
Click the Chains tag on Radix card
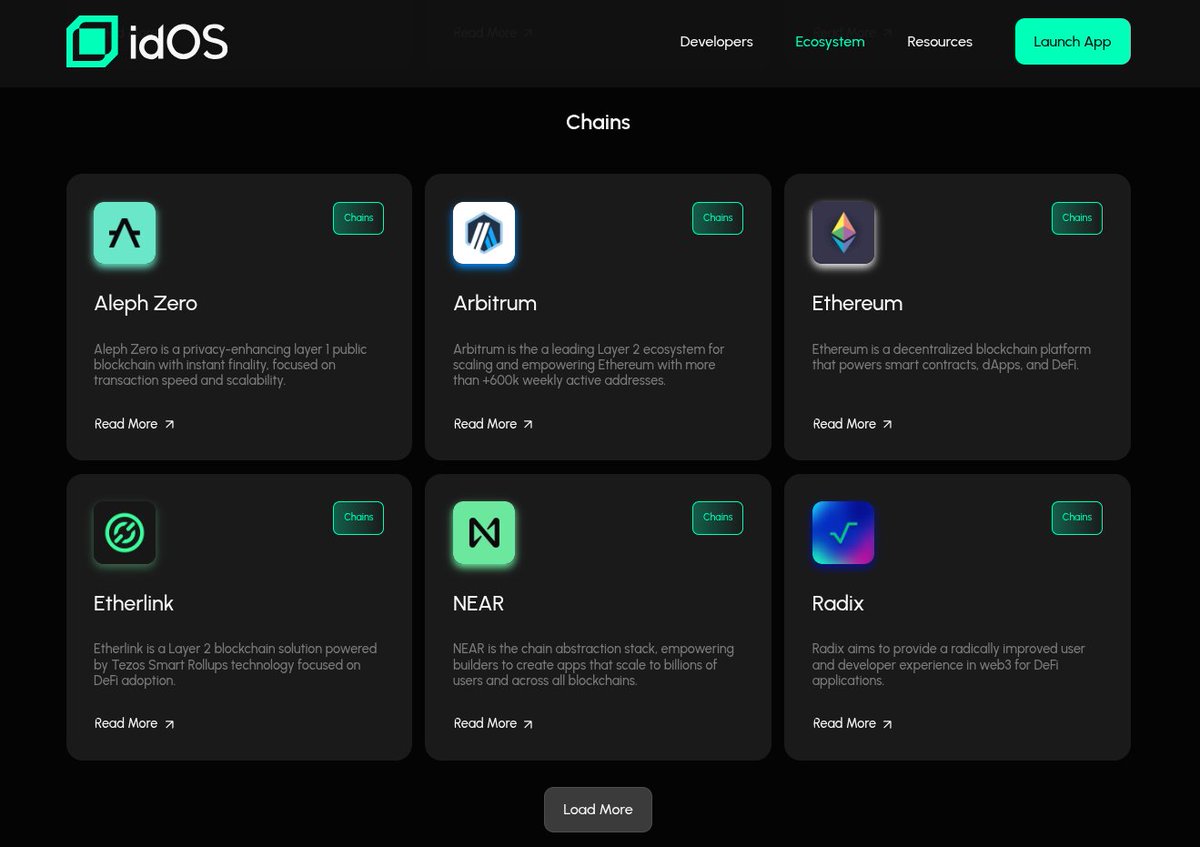tap(1077, 518)
